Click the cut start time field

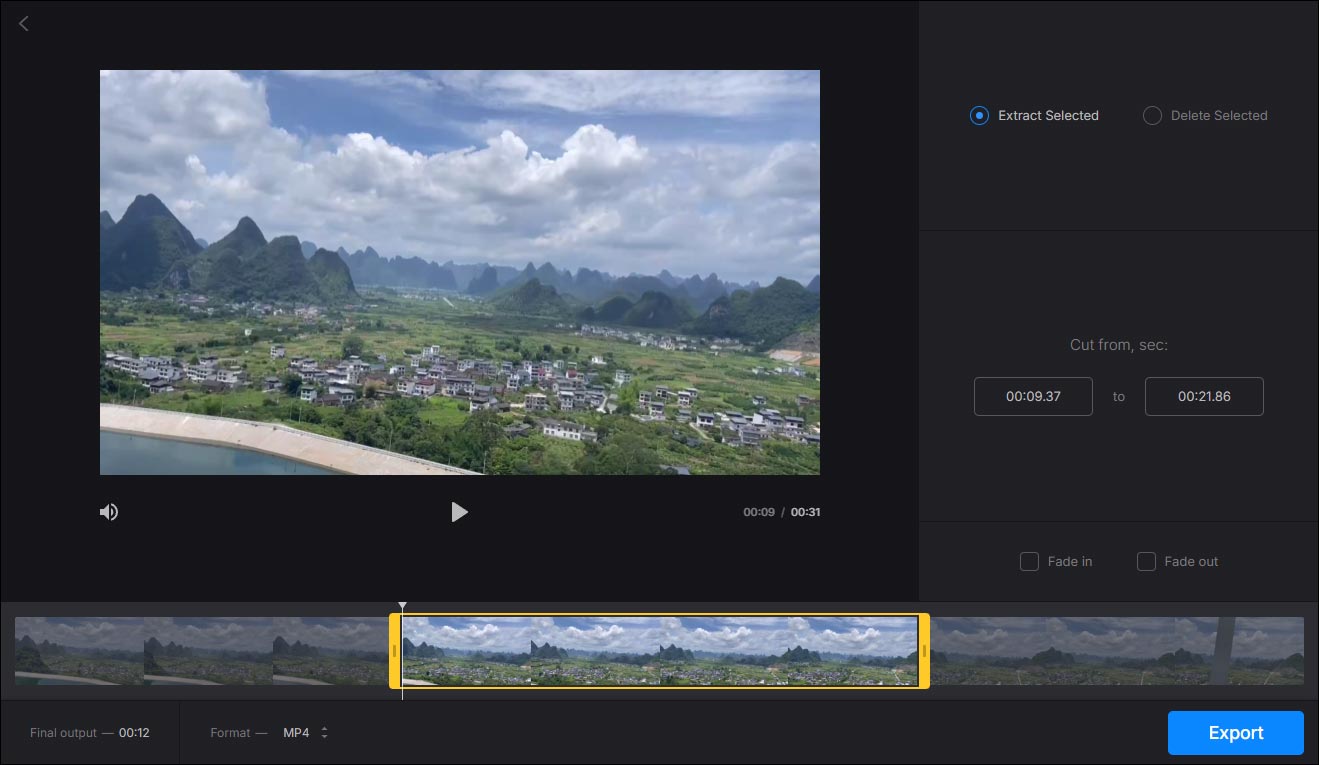click(x=1033, y=396)
